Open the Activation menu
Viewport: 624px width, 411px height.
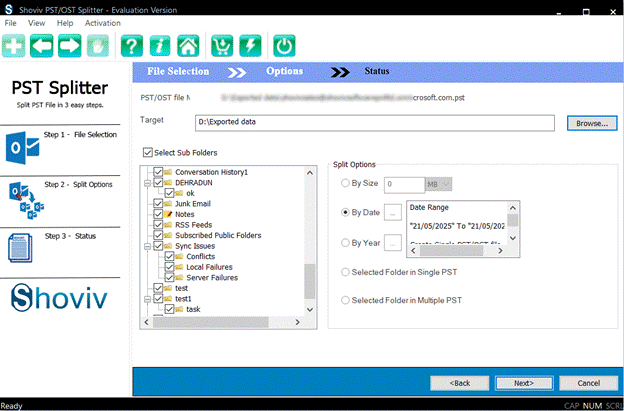coord(103,23)
